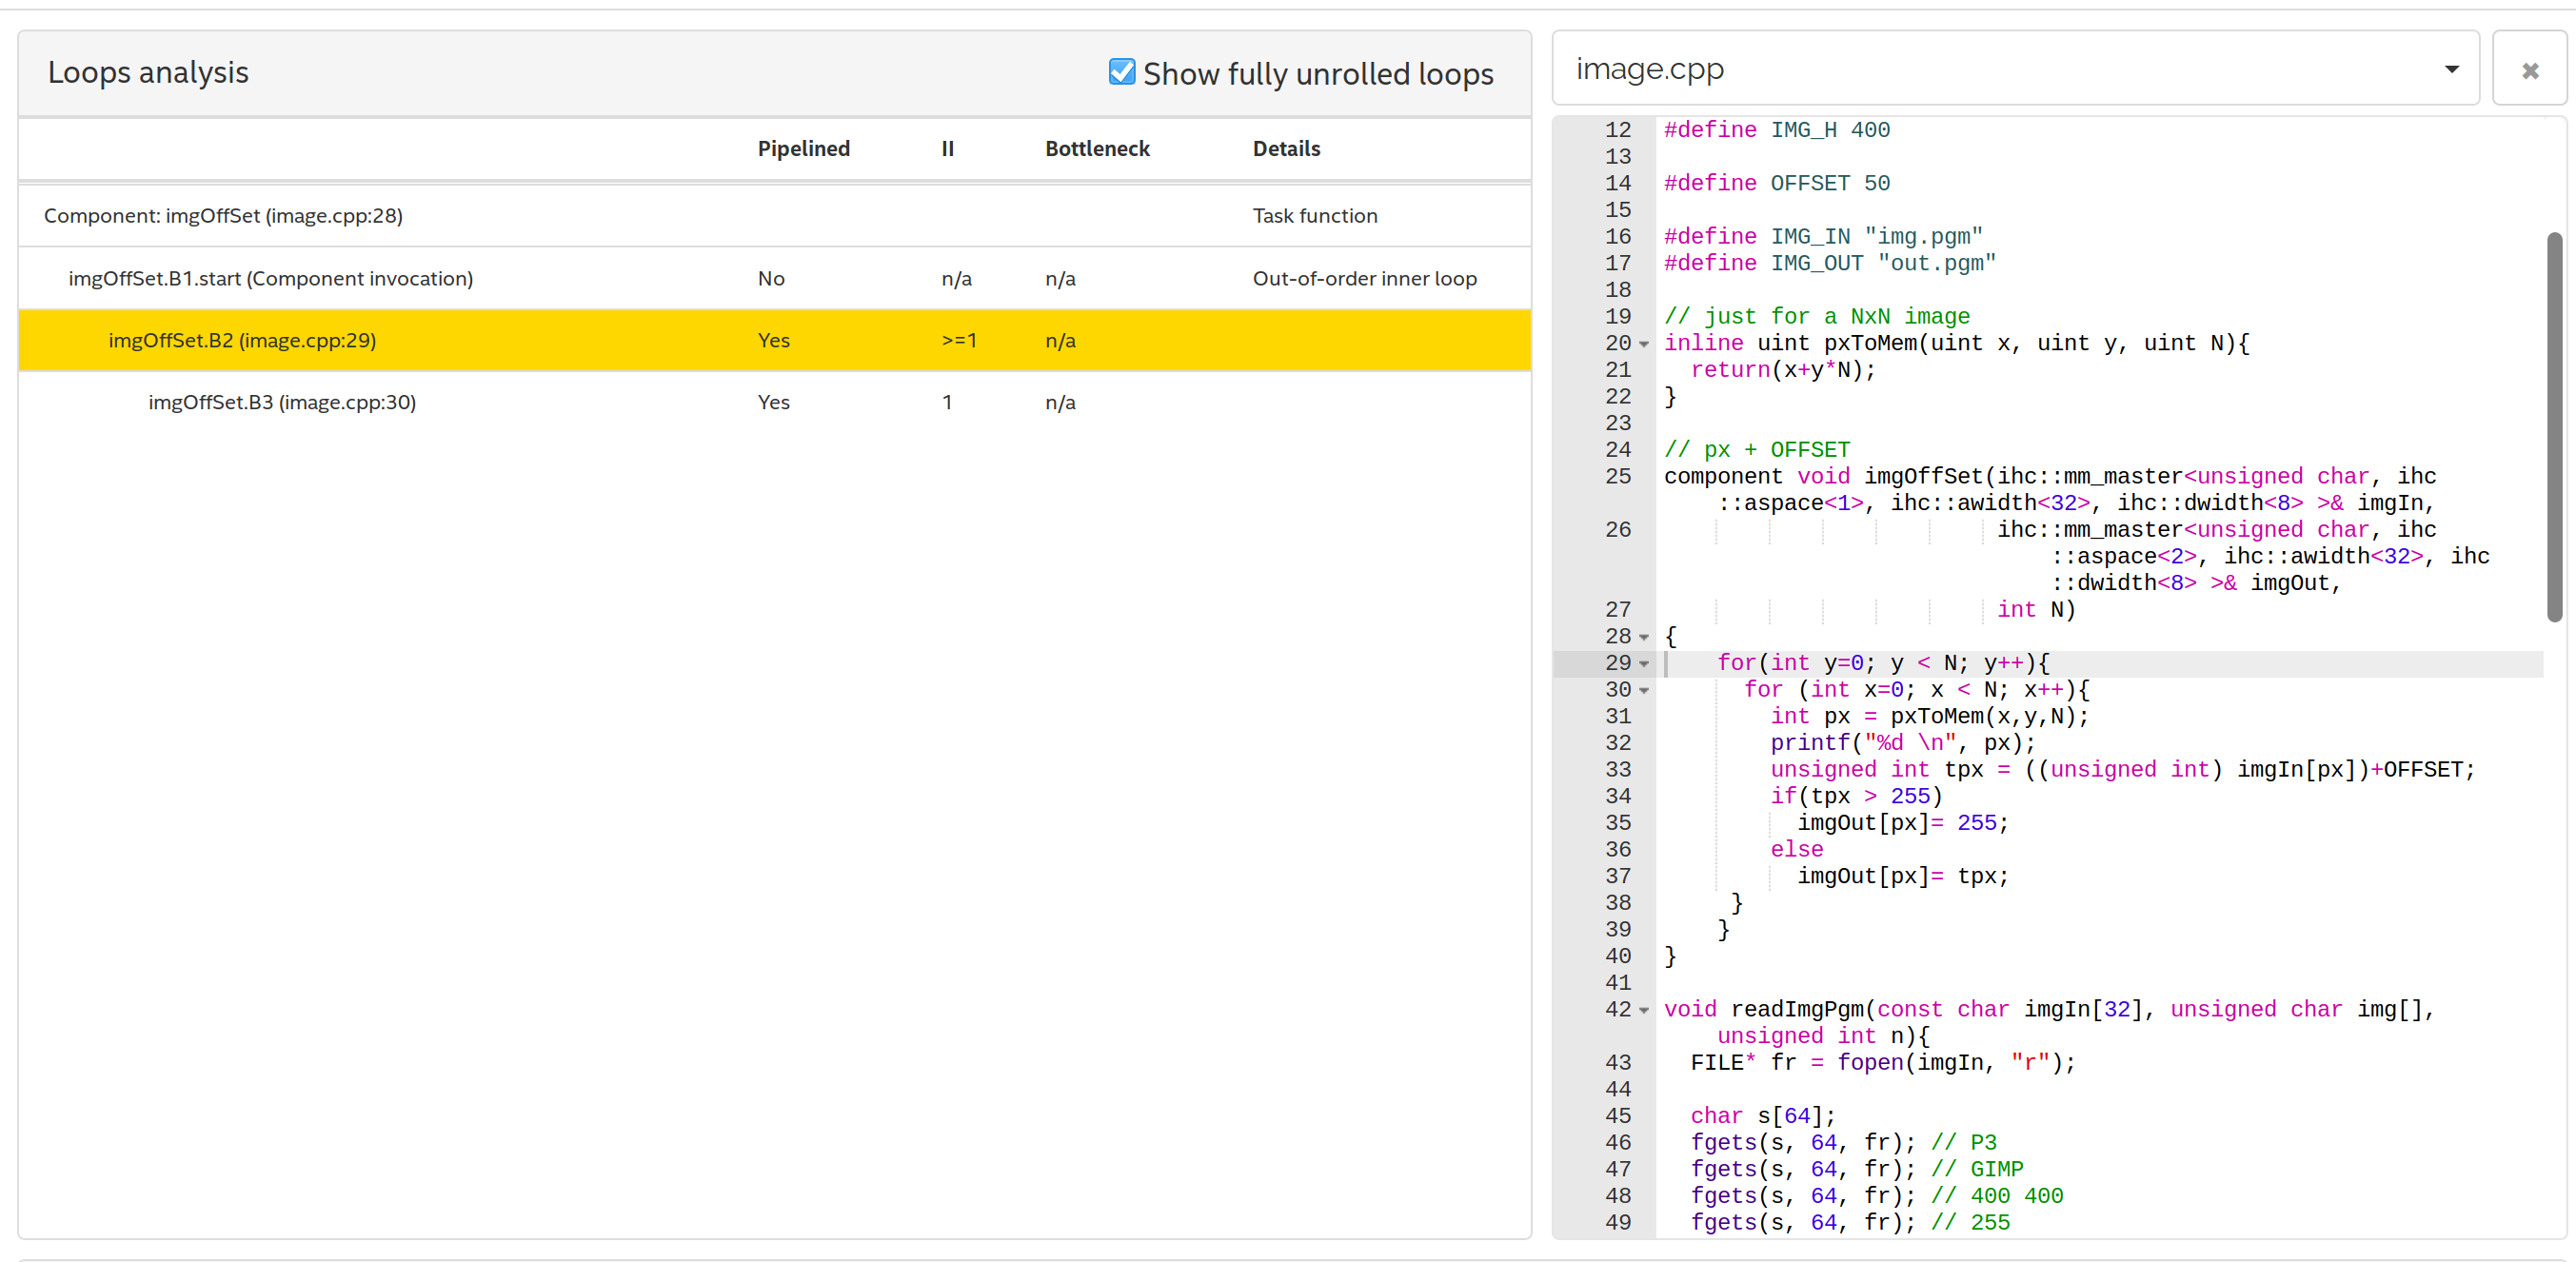Image resolution: width=2576 pixels, height=1262 pixels.
Task: Click the if(tpx > 255) line
Action: (x=1855, y=797)
